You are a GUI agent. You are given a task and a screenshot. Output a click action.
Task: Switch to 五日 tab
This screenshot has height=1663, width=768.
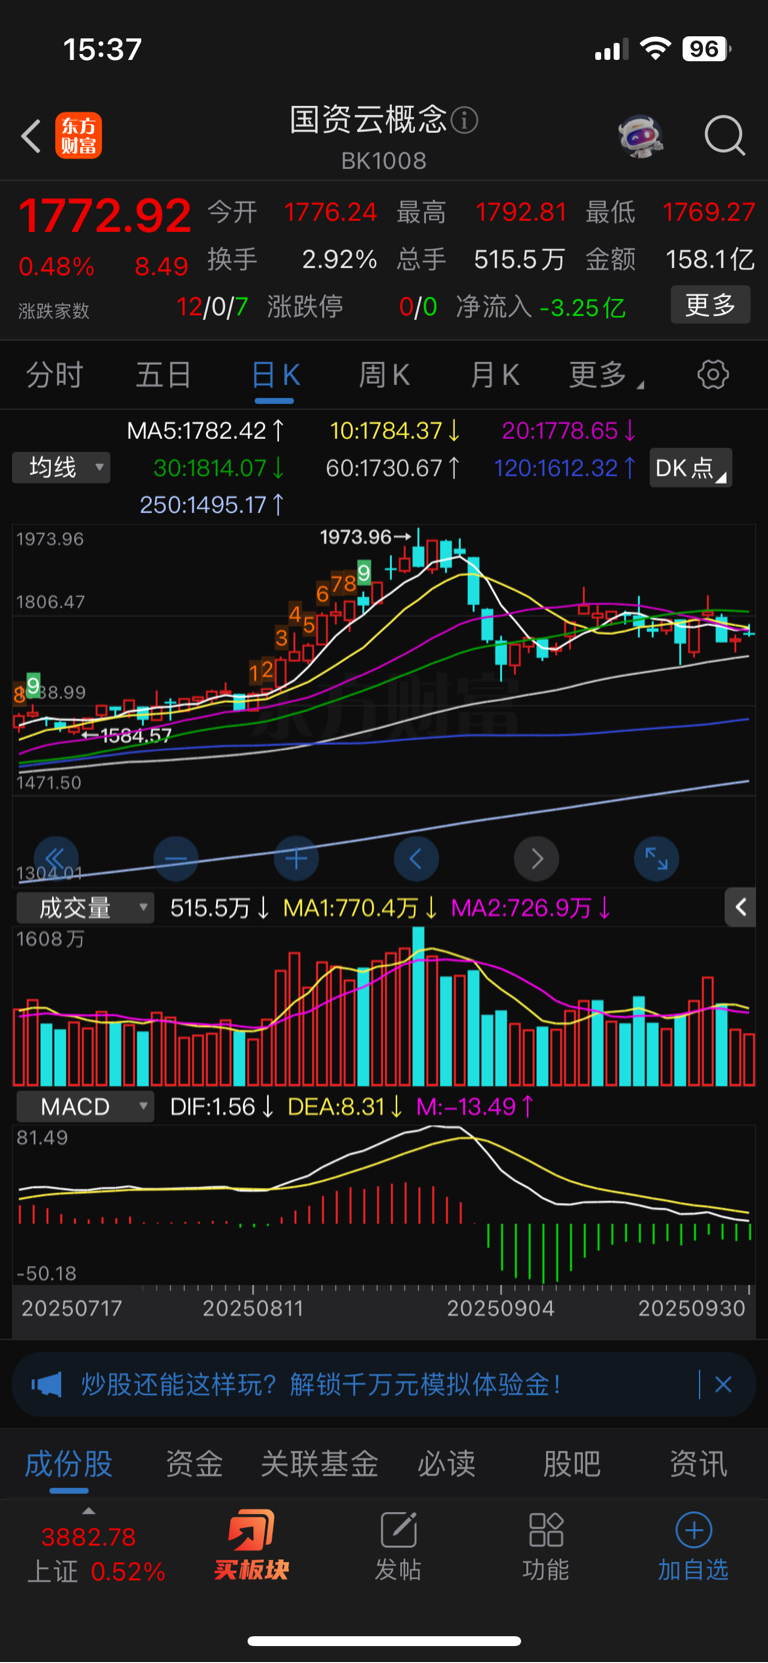pos(164,375)
